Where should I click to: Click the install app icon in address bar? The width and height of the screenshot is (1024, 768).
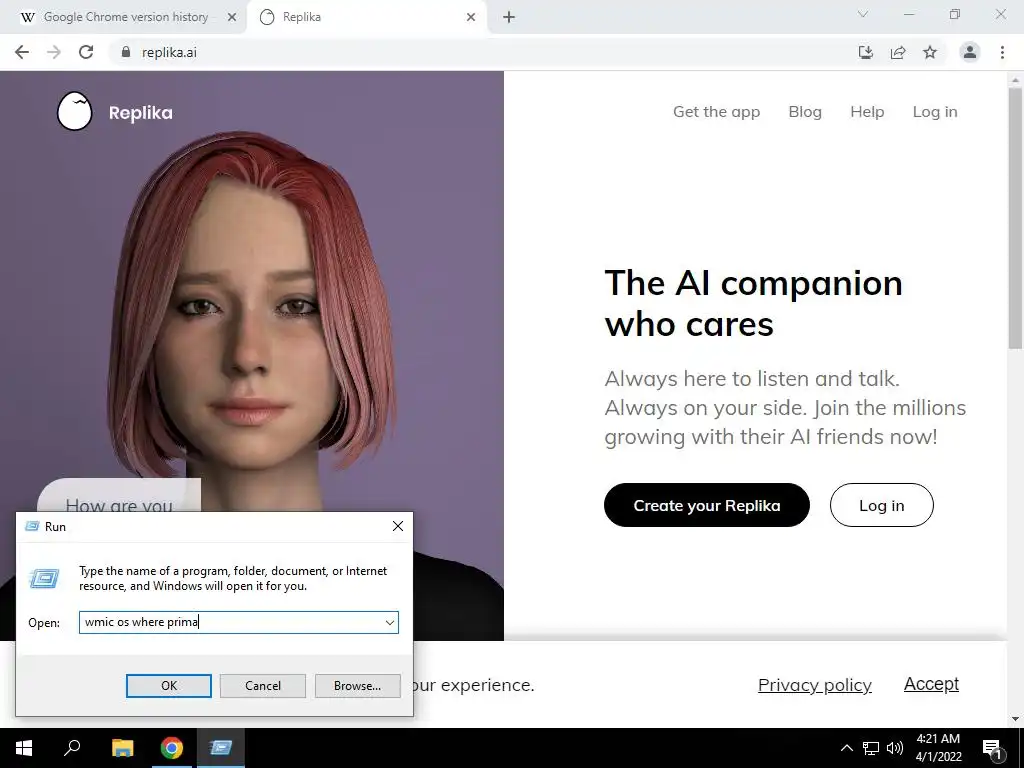tap(866, 52)
